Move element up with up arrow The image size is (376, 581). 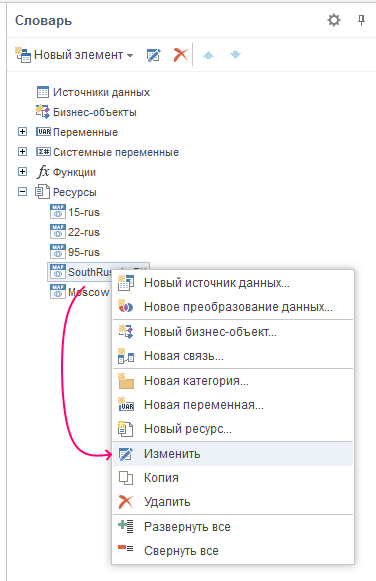(209, 55)
